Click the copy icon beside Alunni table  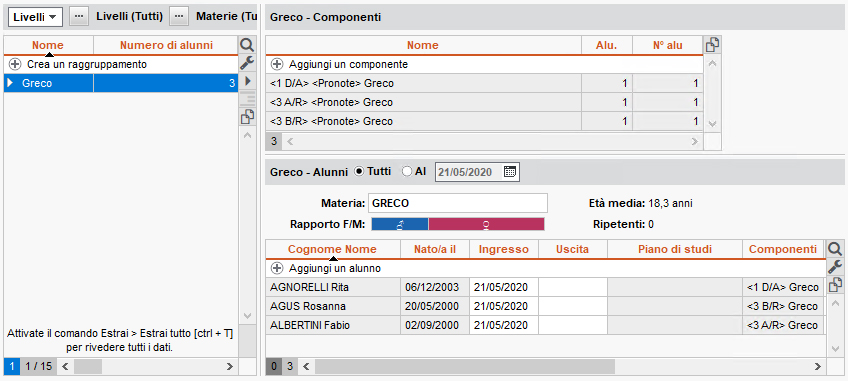point(835,284)
